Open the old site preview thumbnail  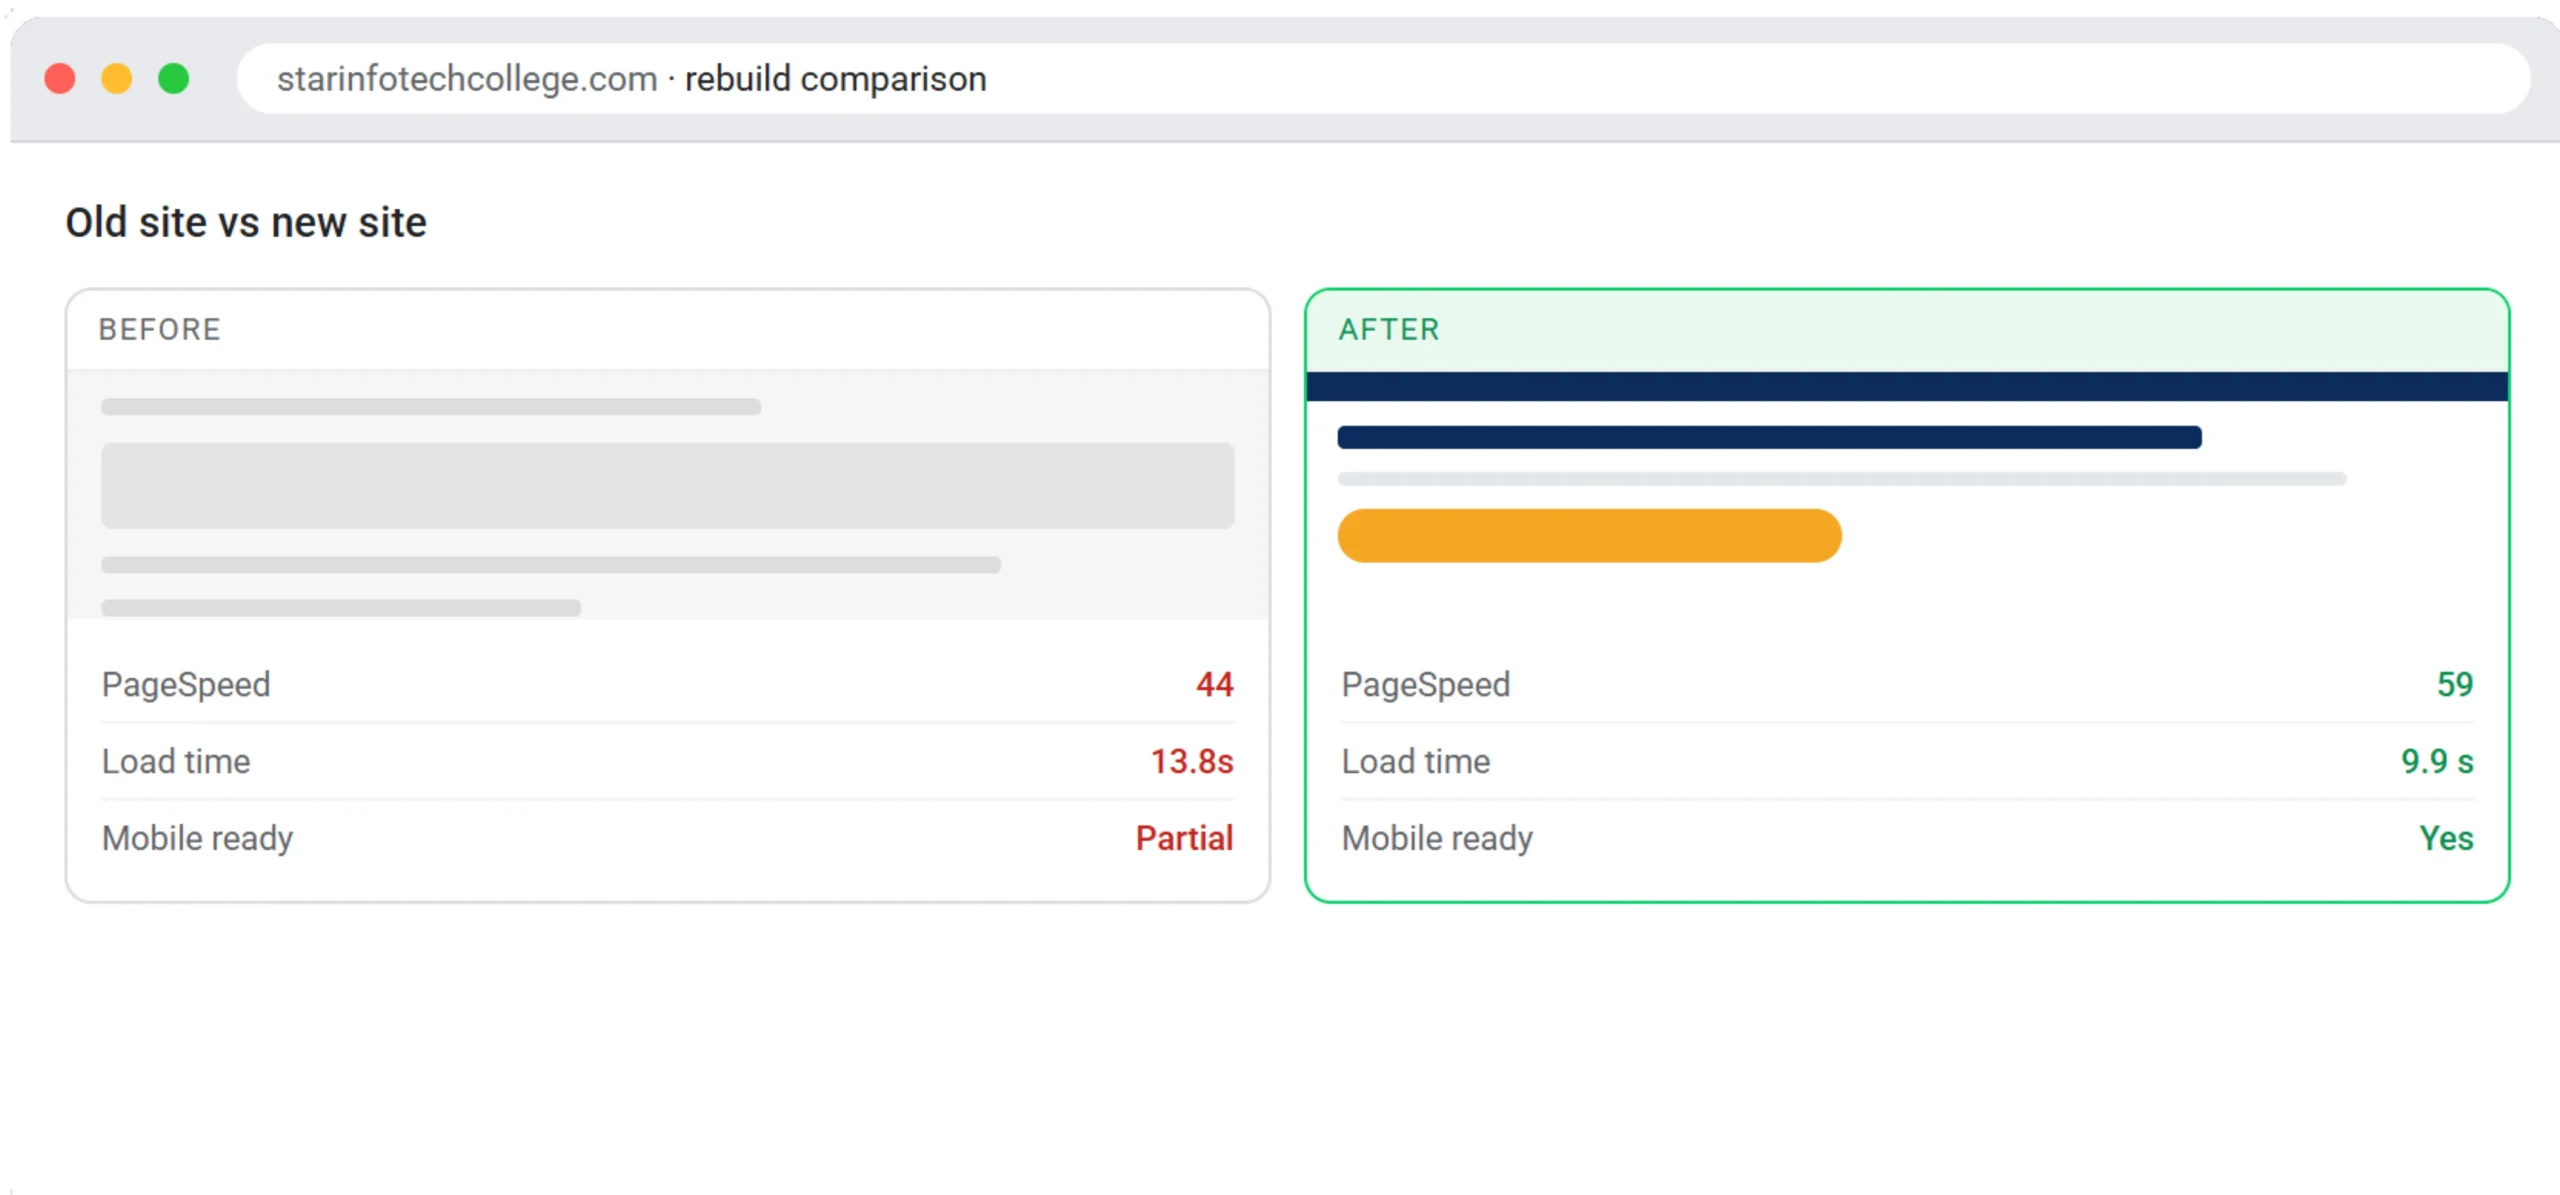[668, 494]
